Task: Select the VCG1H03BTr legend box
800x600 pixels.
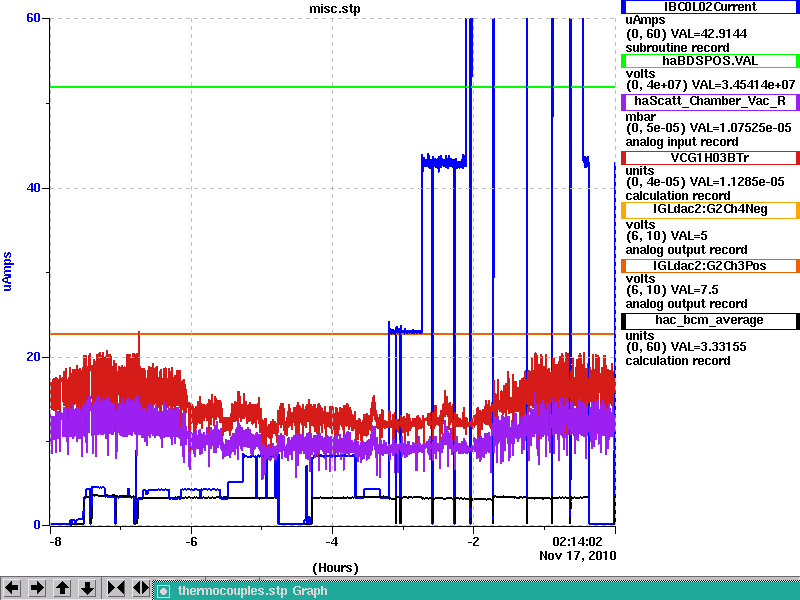Action: click(x=710, y=158)
